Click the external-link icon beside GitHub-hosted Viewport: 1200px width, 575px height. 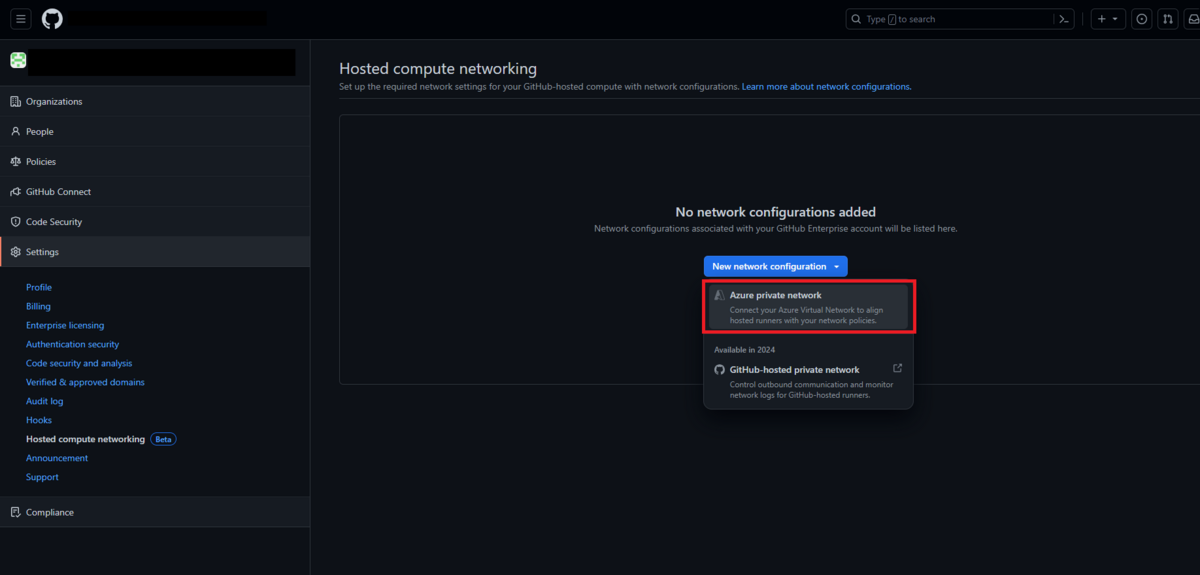pos(897,369)
